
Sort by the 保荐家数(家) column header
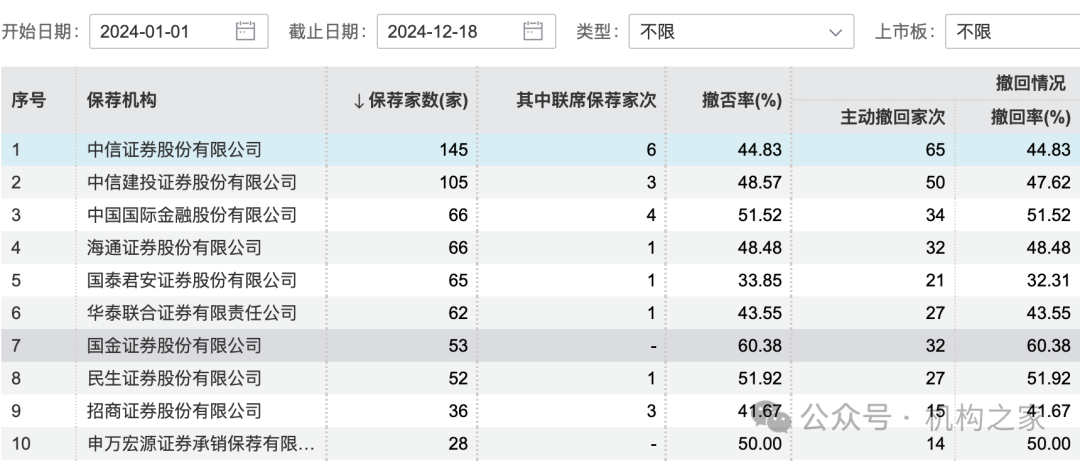410,101
